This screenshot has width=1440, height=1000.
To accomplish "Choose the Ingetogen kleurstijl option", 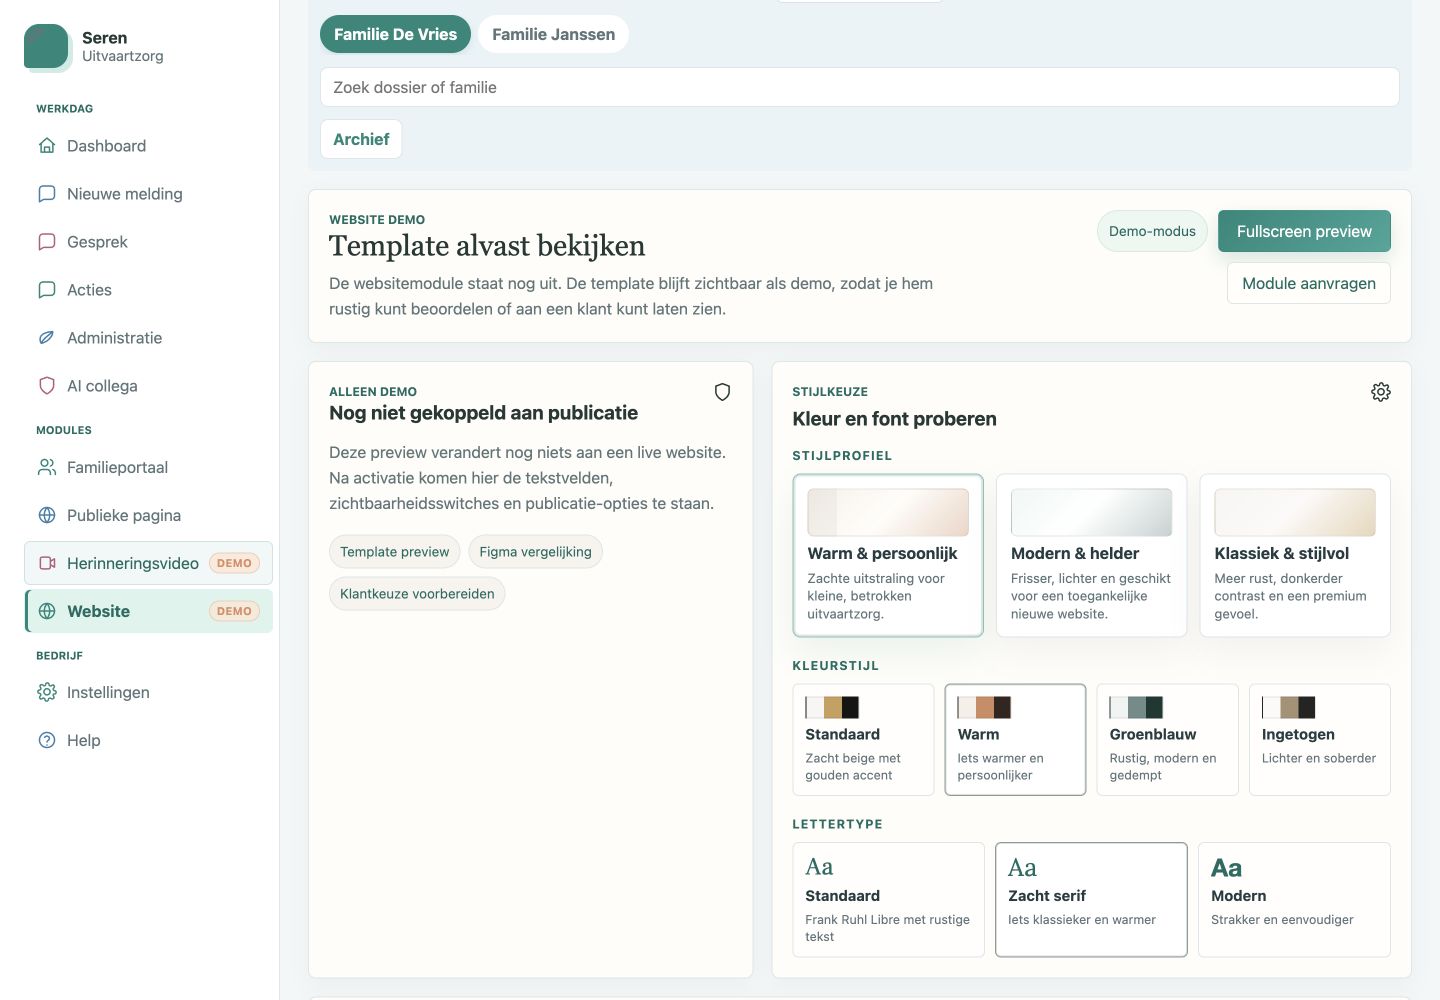I will coord(1320,740).
